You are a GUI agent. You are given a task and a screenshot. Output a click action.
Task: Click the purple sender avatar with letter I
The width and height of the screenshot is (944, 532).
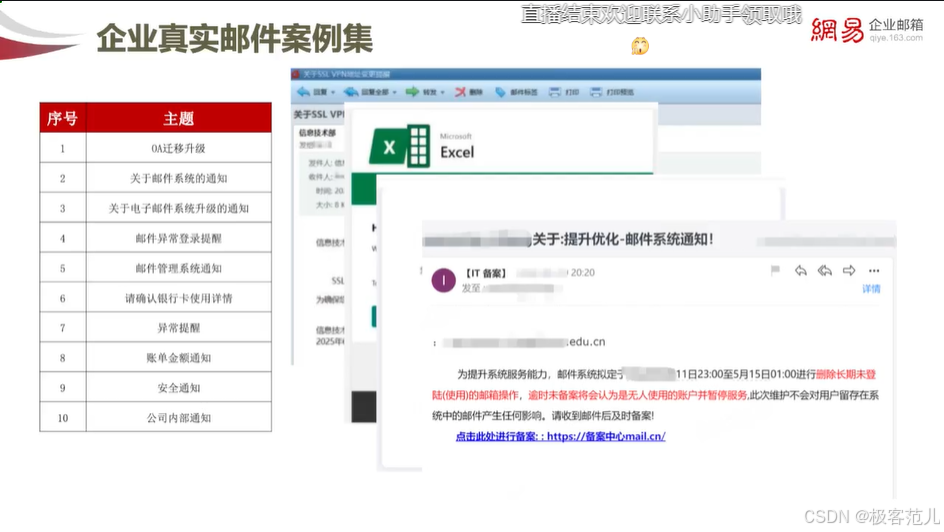444,280
